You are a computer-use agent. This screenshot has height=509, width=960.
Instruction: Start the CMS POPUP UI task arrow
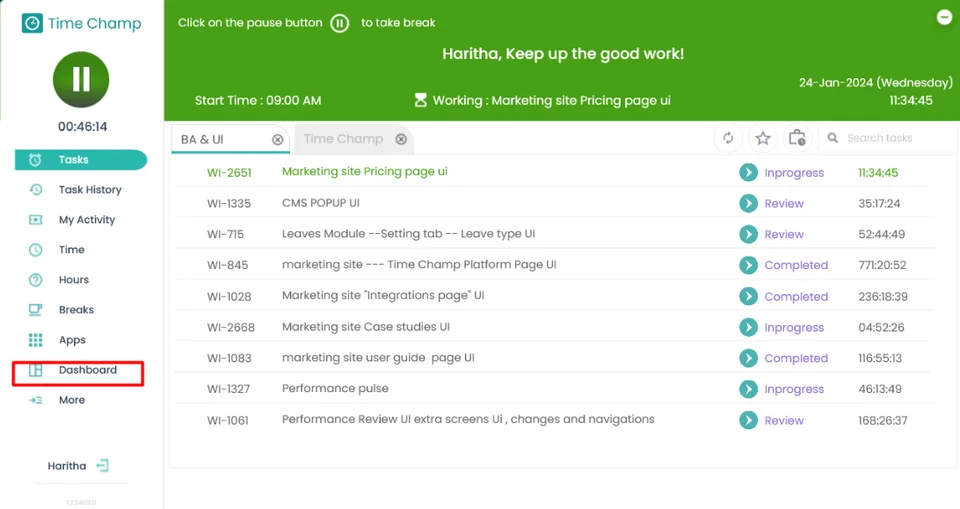[x=748, y=203]
